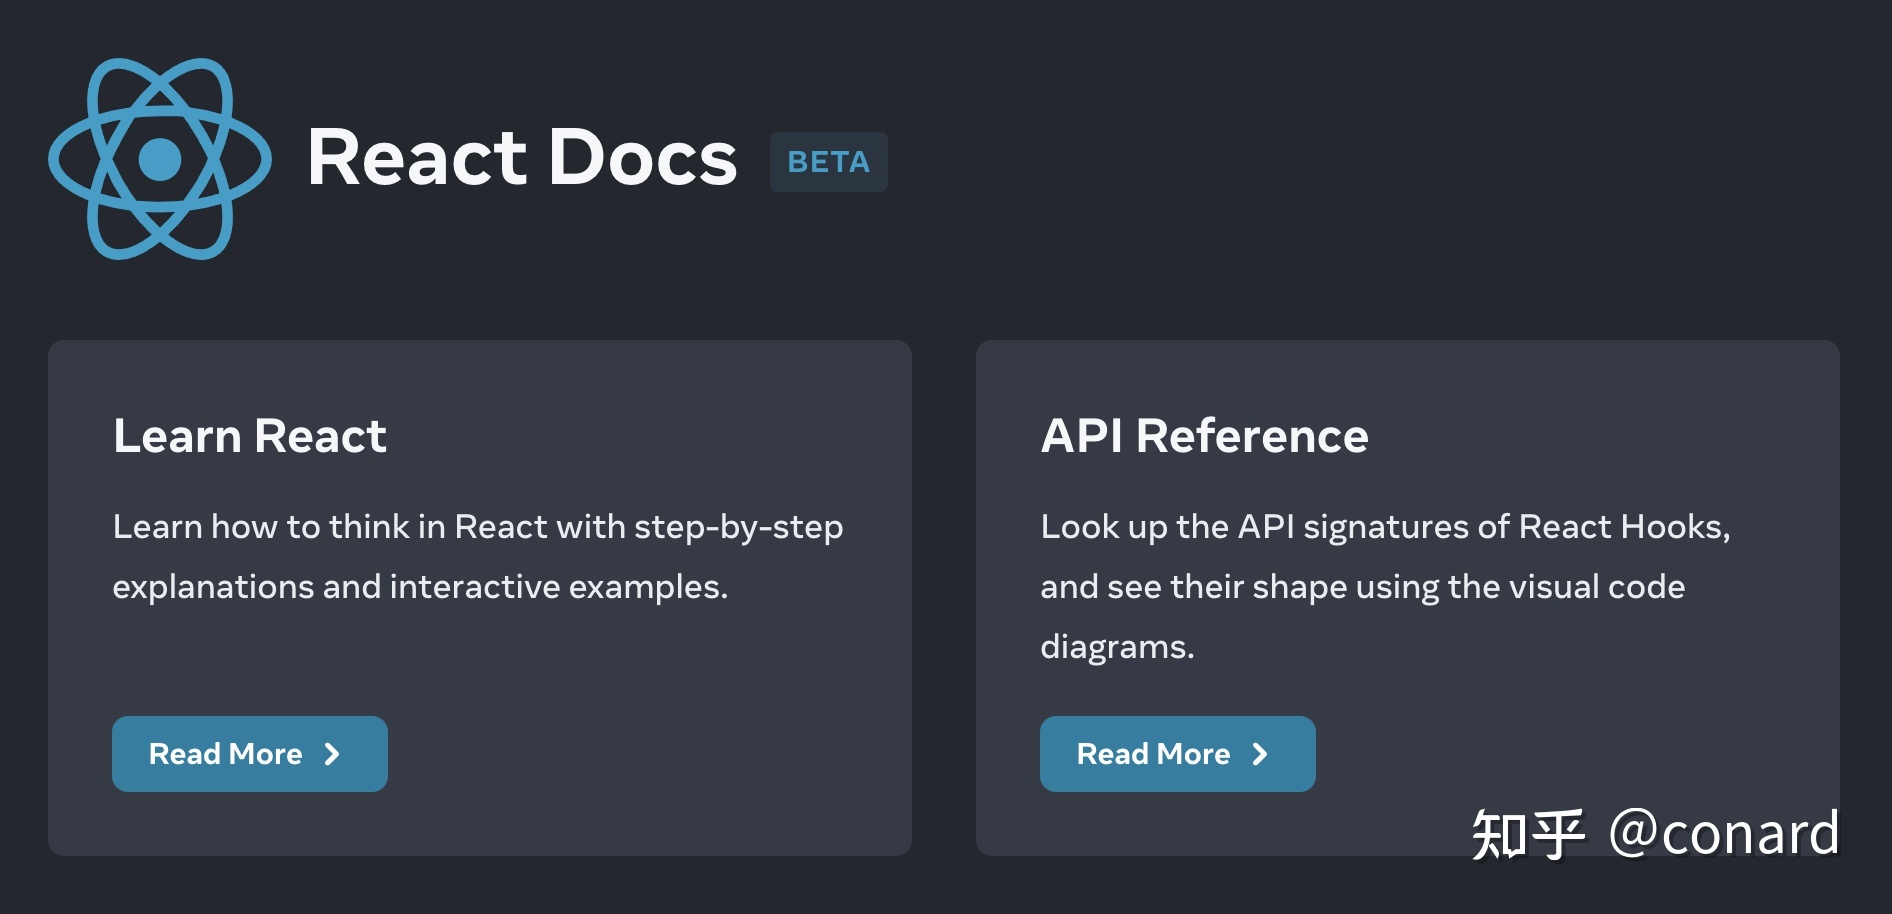The width and height of the screenshot is (1892, 914).
Task: Open the API Reference heading
Action: 1204,436
